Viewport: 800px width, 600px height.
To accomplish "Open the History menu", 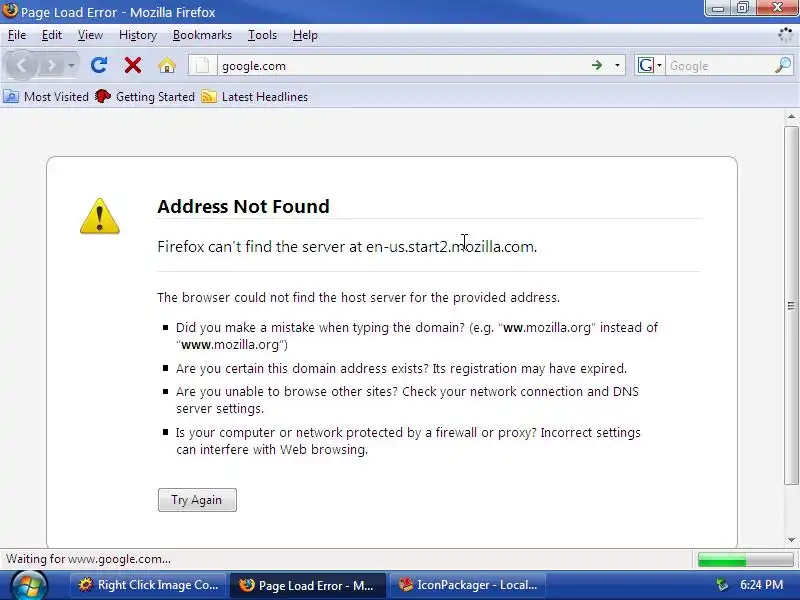I will [138, 35].
